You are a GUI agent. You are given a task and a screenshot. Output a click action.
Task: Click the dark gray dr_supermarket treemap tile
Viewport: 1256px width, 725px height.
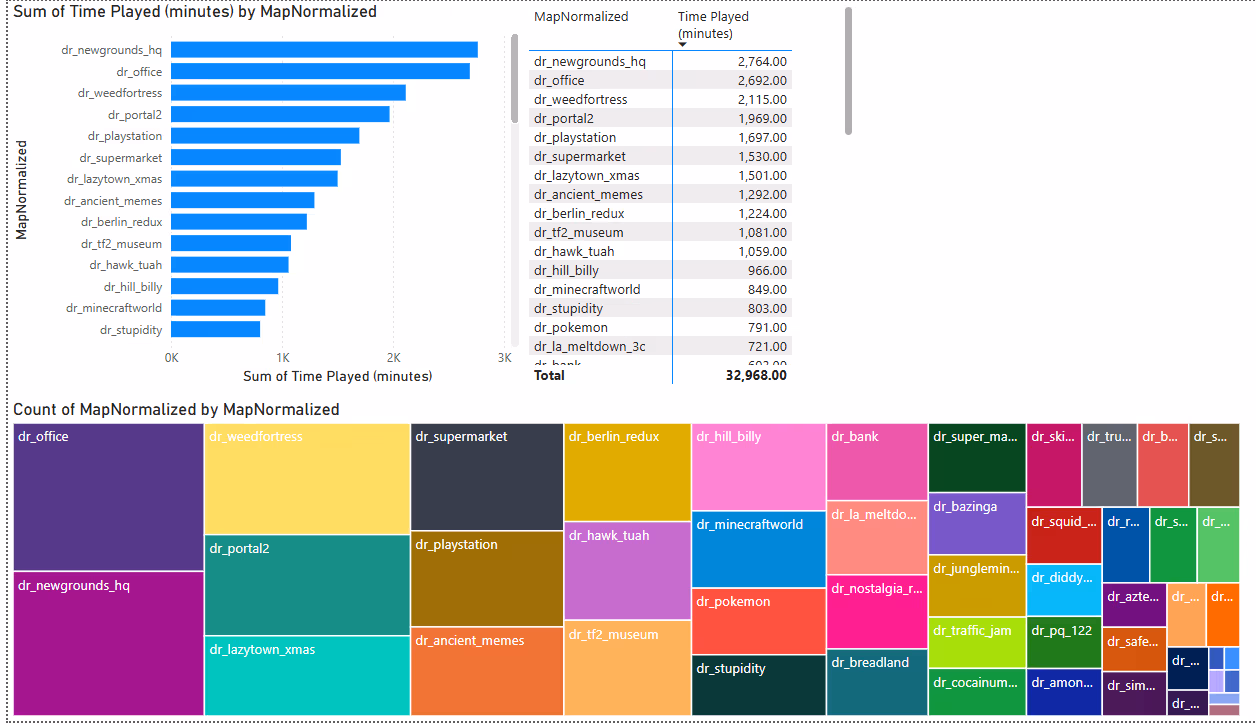click(x=487, y=477)
